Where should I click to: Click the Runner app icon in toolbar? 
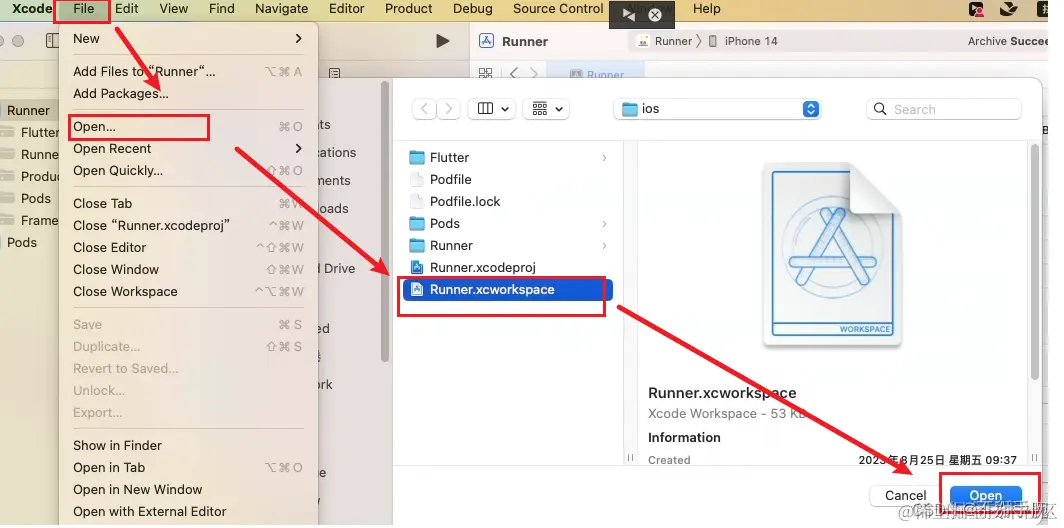[x=486, y=41]
